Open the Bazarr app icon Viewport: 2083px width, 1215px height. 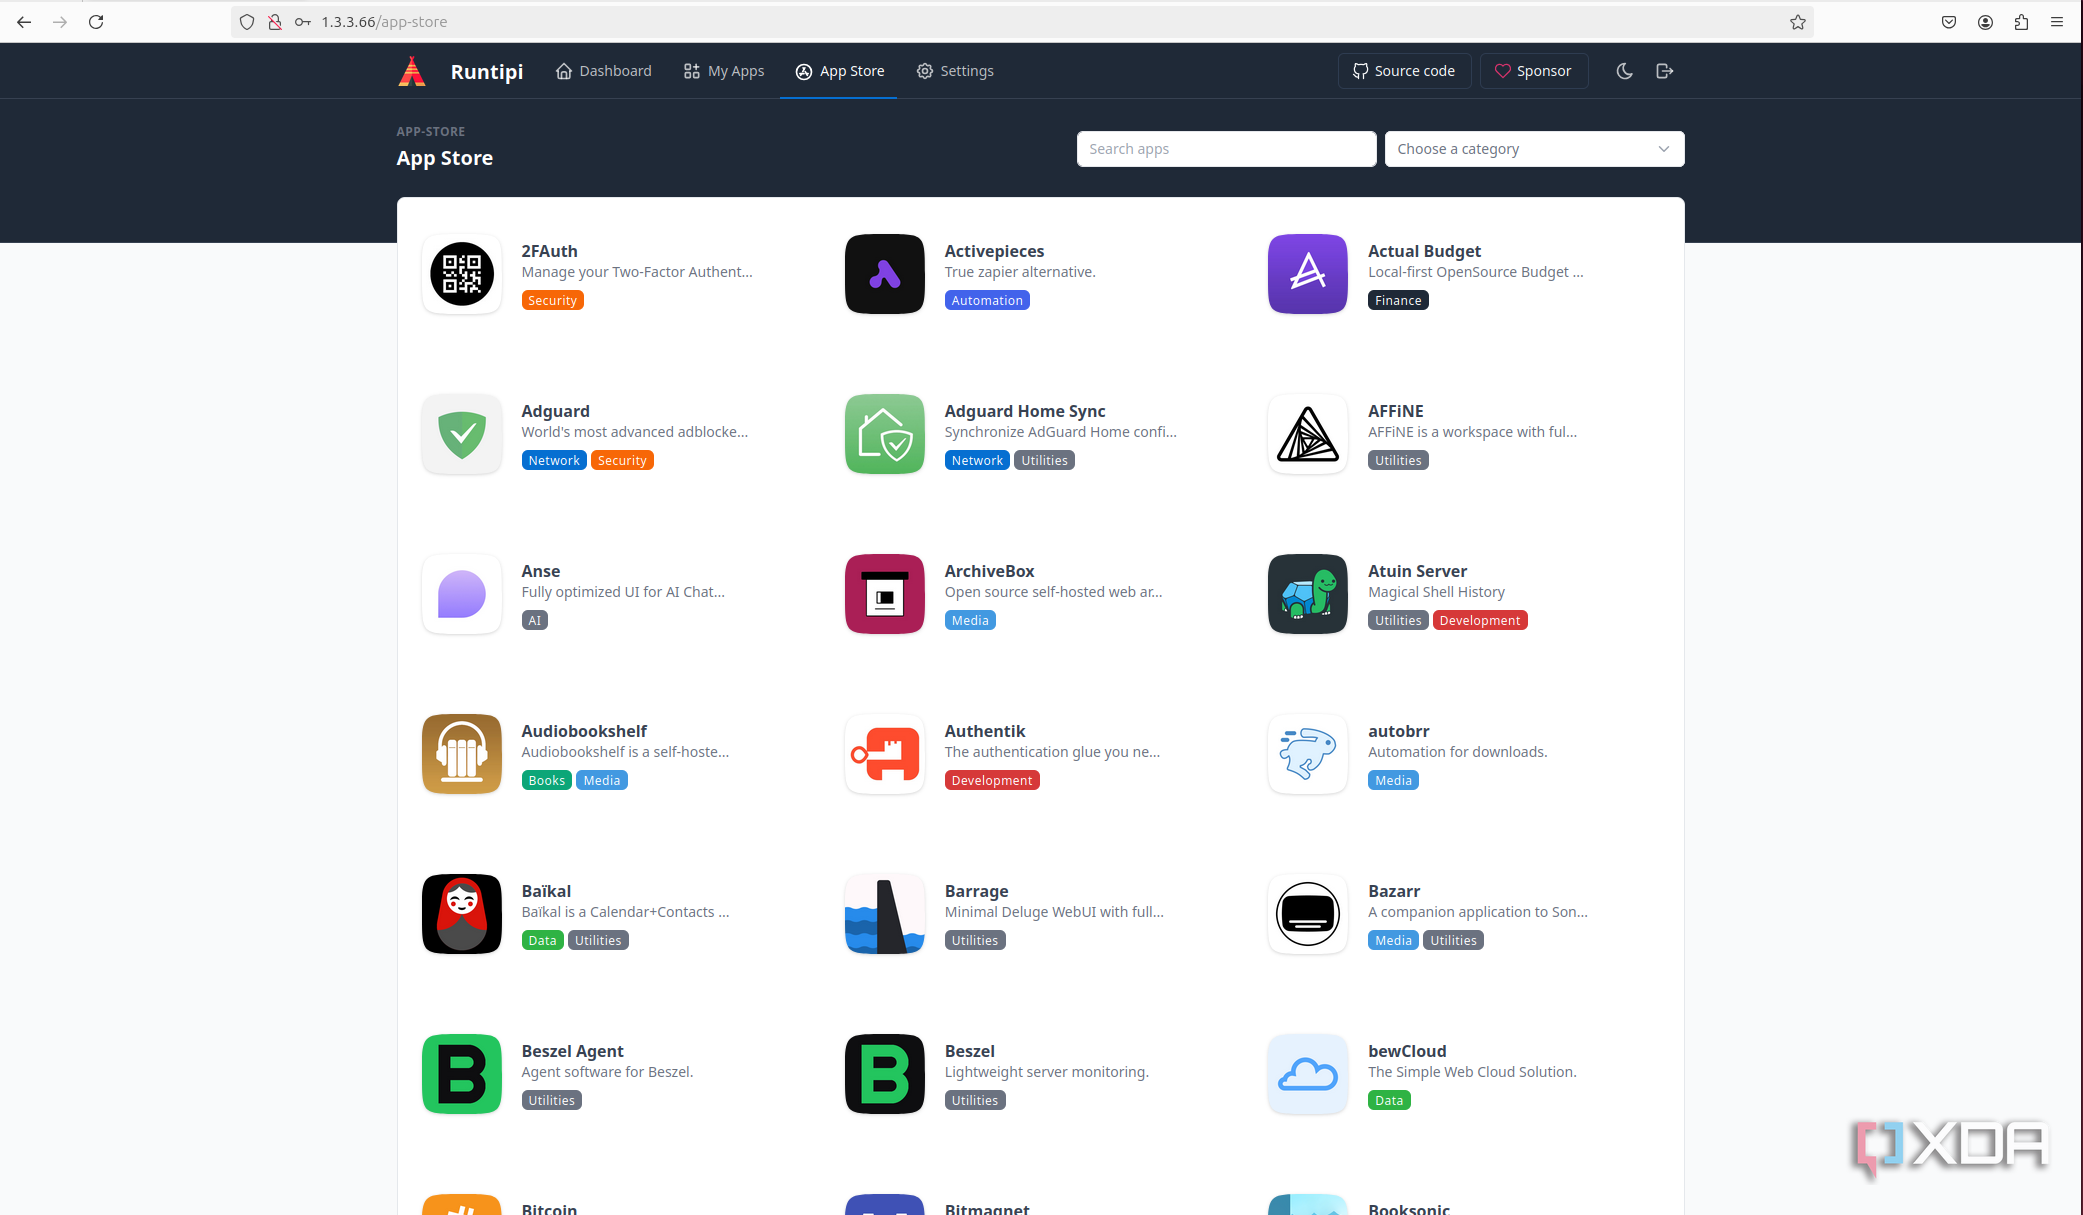click(x=1307, y=914)
